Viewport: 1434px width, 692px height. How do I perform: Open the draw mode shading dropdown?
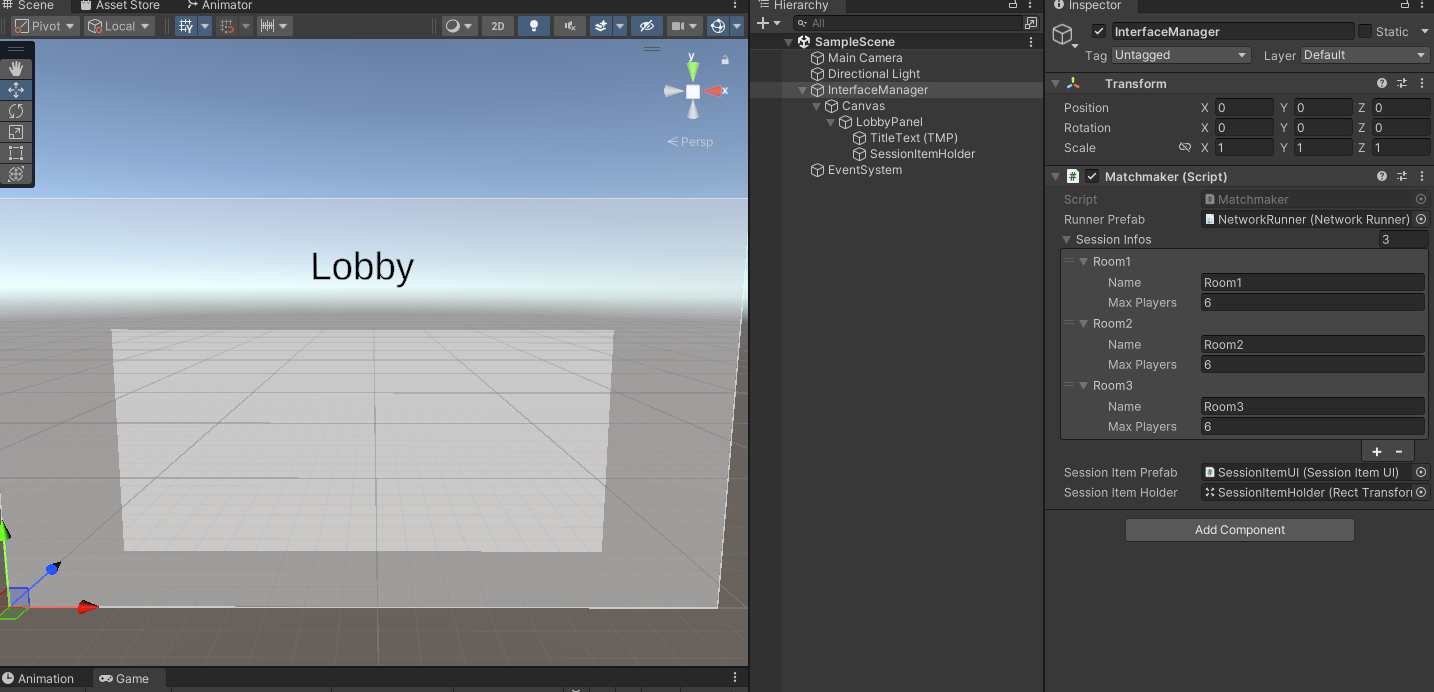[459, 26]
